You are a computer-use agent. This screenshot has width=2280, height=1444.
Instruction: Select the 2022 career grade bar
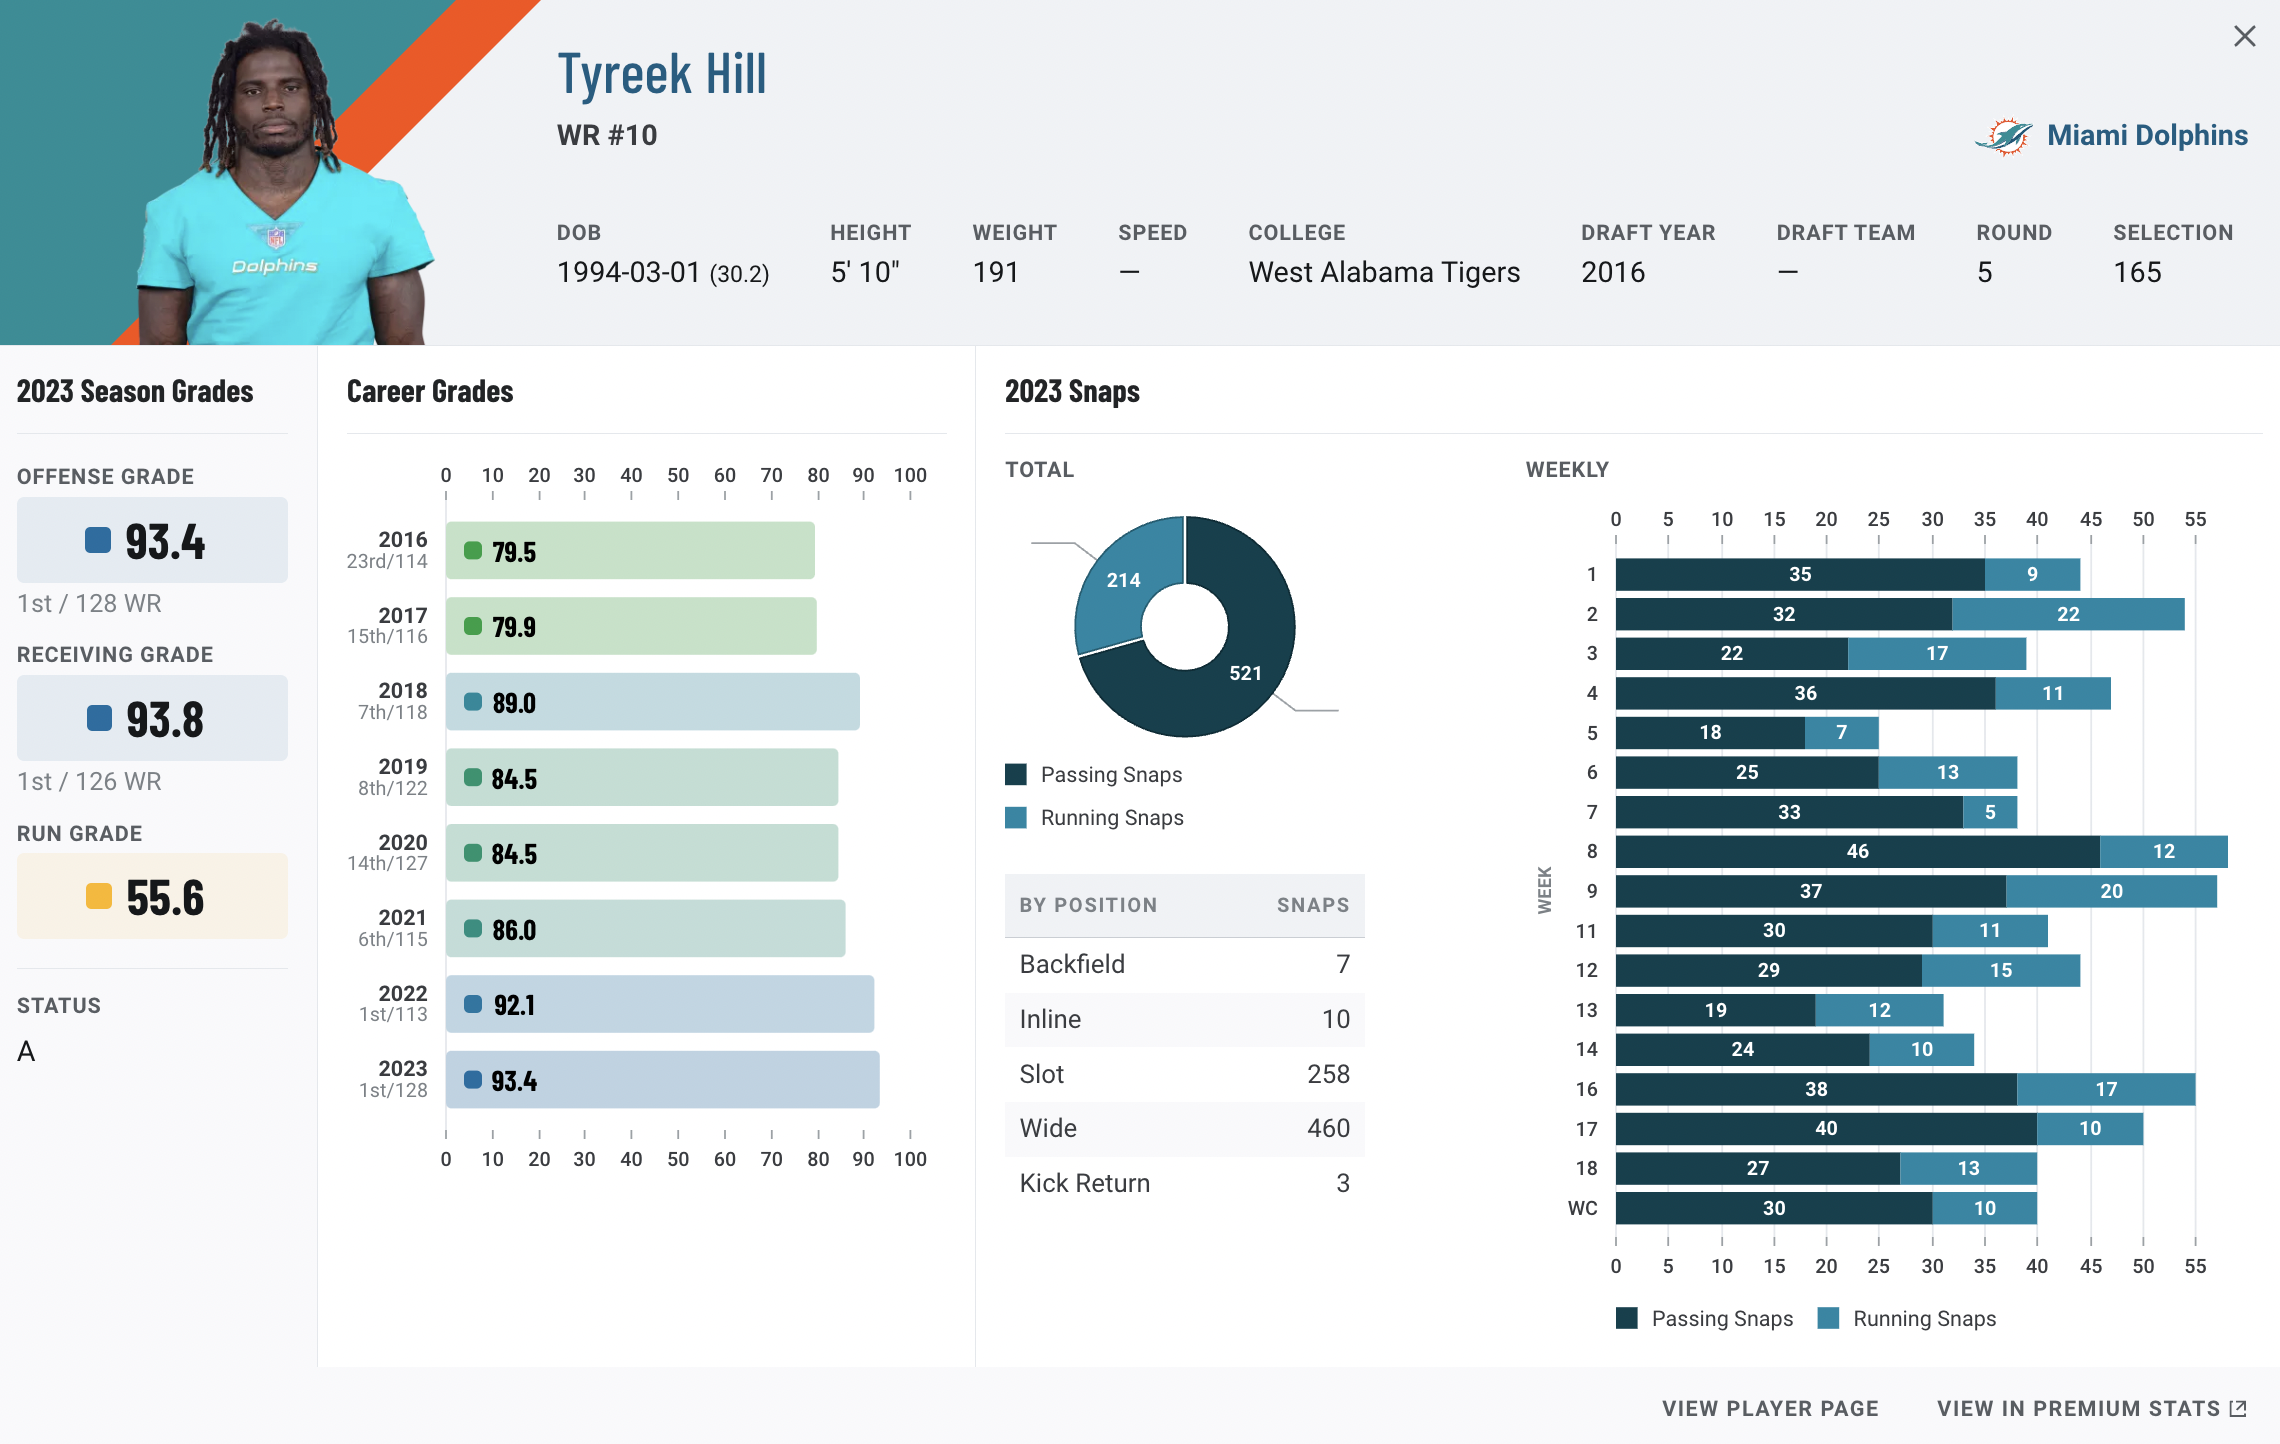[660, 1004]
